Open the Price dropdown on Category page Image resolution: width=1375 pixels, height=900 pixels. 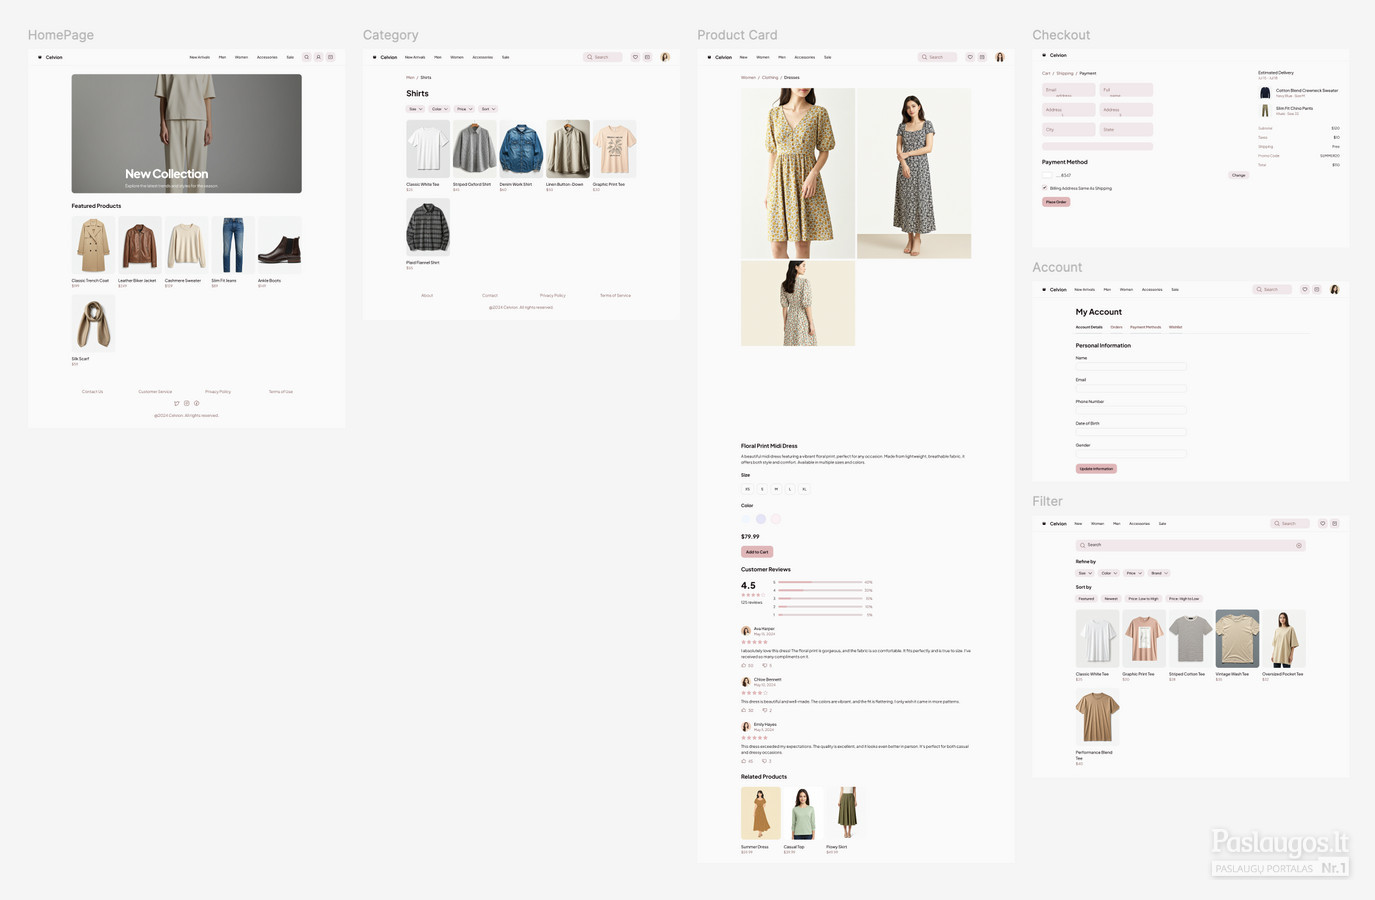click(x=464, y=109)
